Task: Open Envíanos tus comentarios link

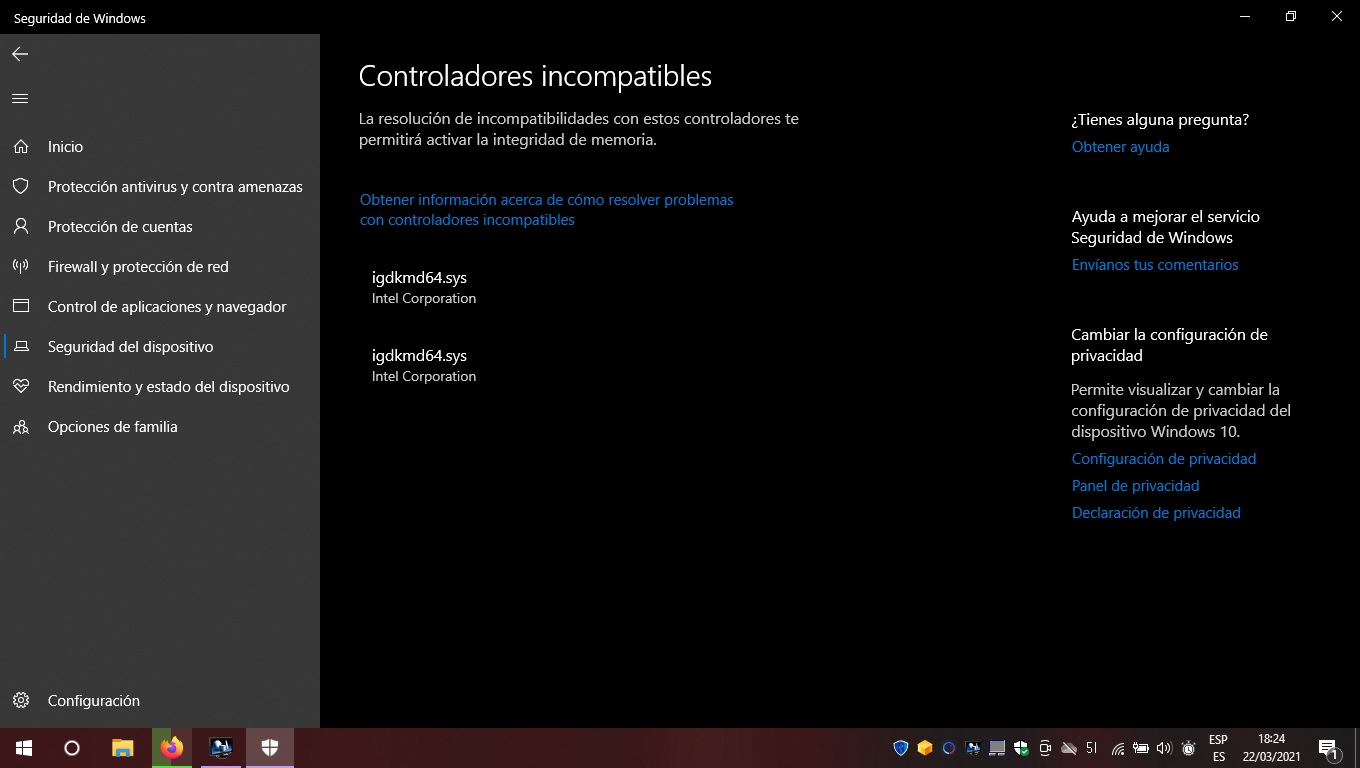Action: pyautogui.click(x=1154, y=265)
